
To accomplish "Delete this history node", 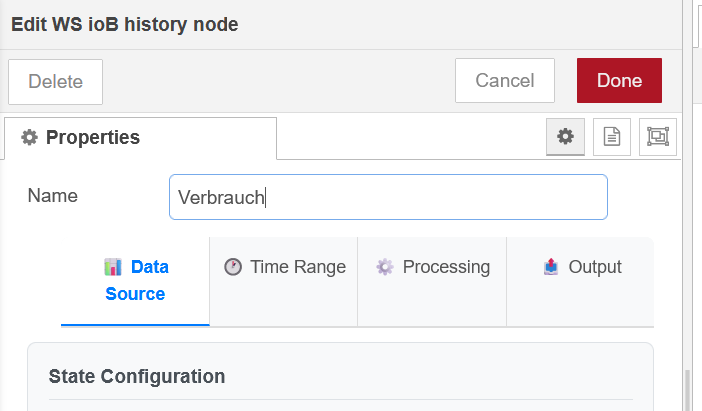I will pyautogui.click(x=56, y=82).
